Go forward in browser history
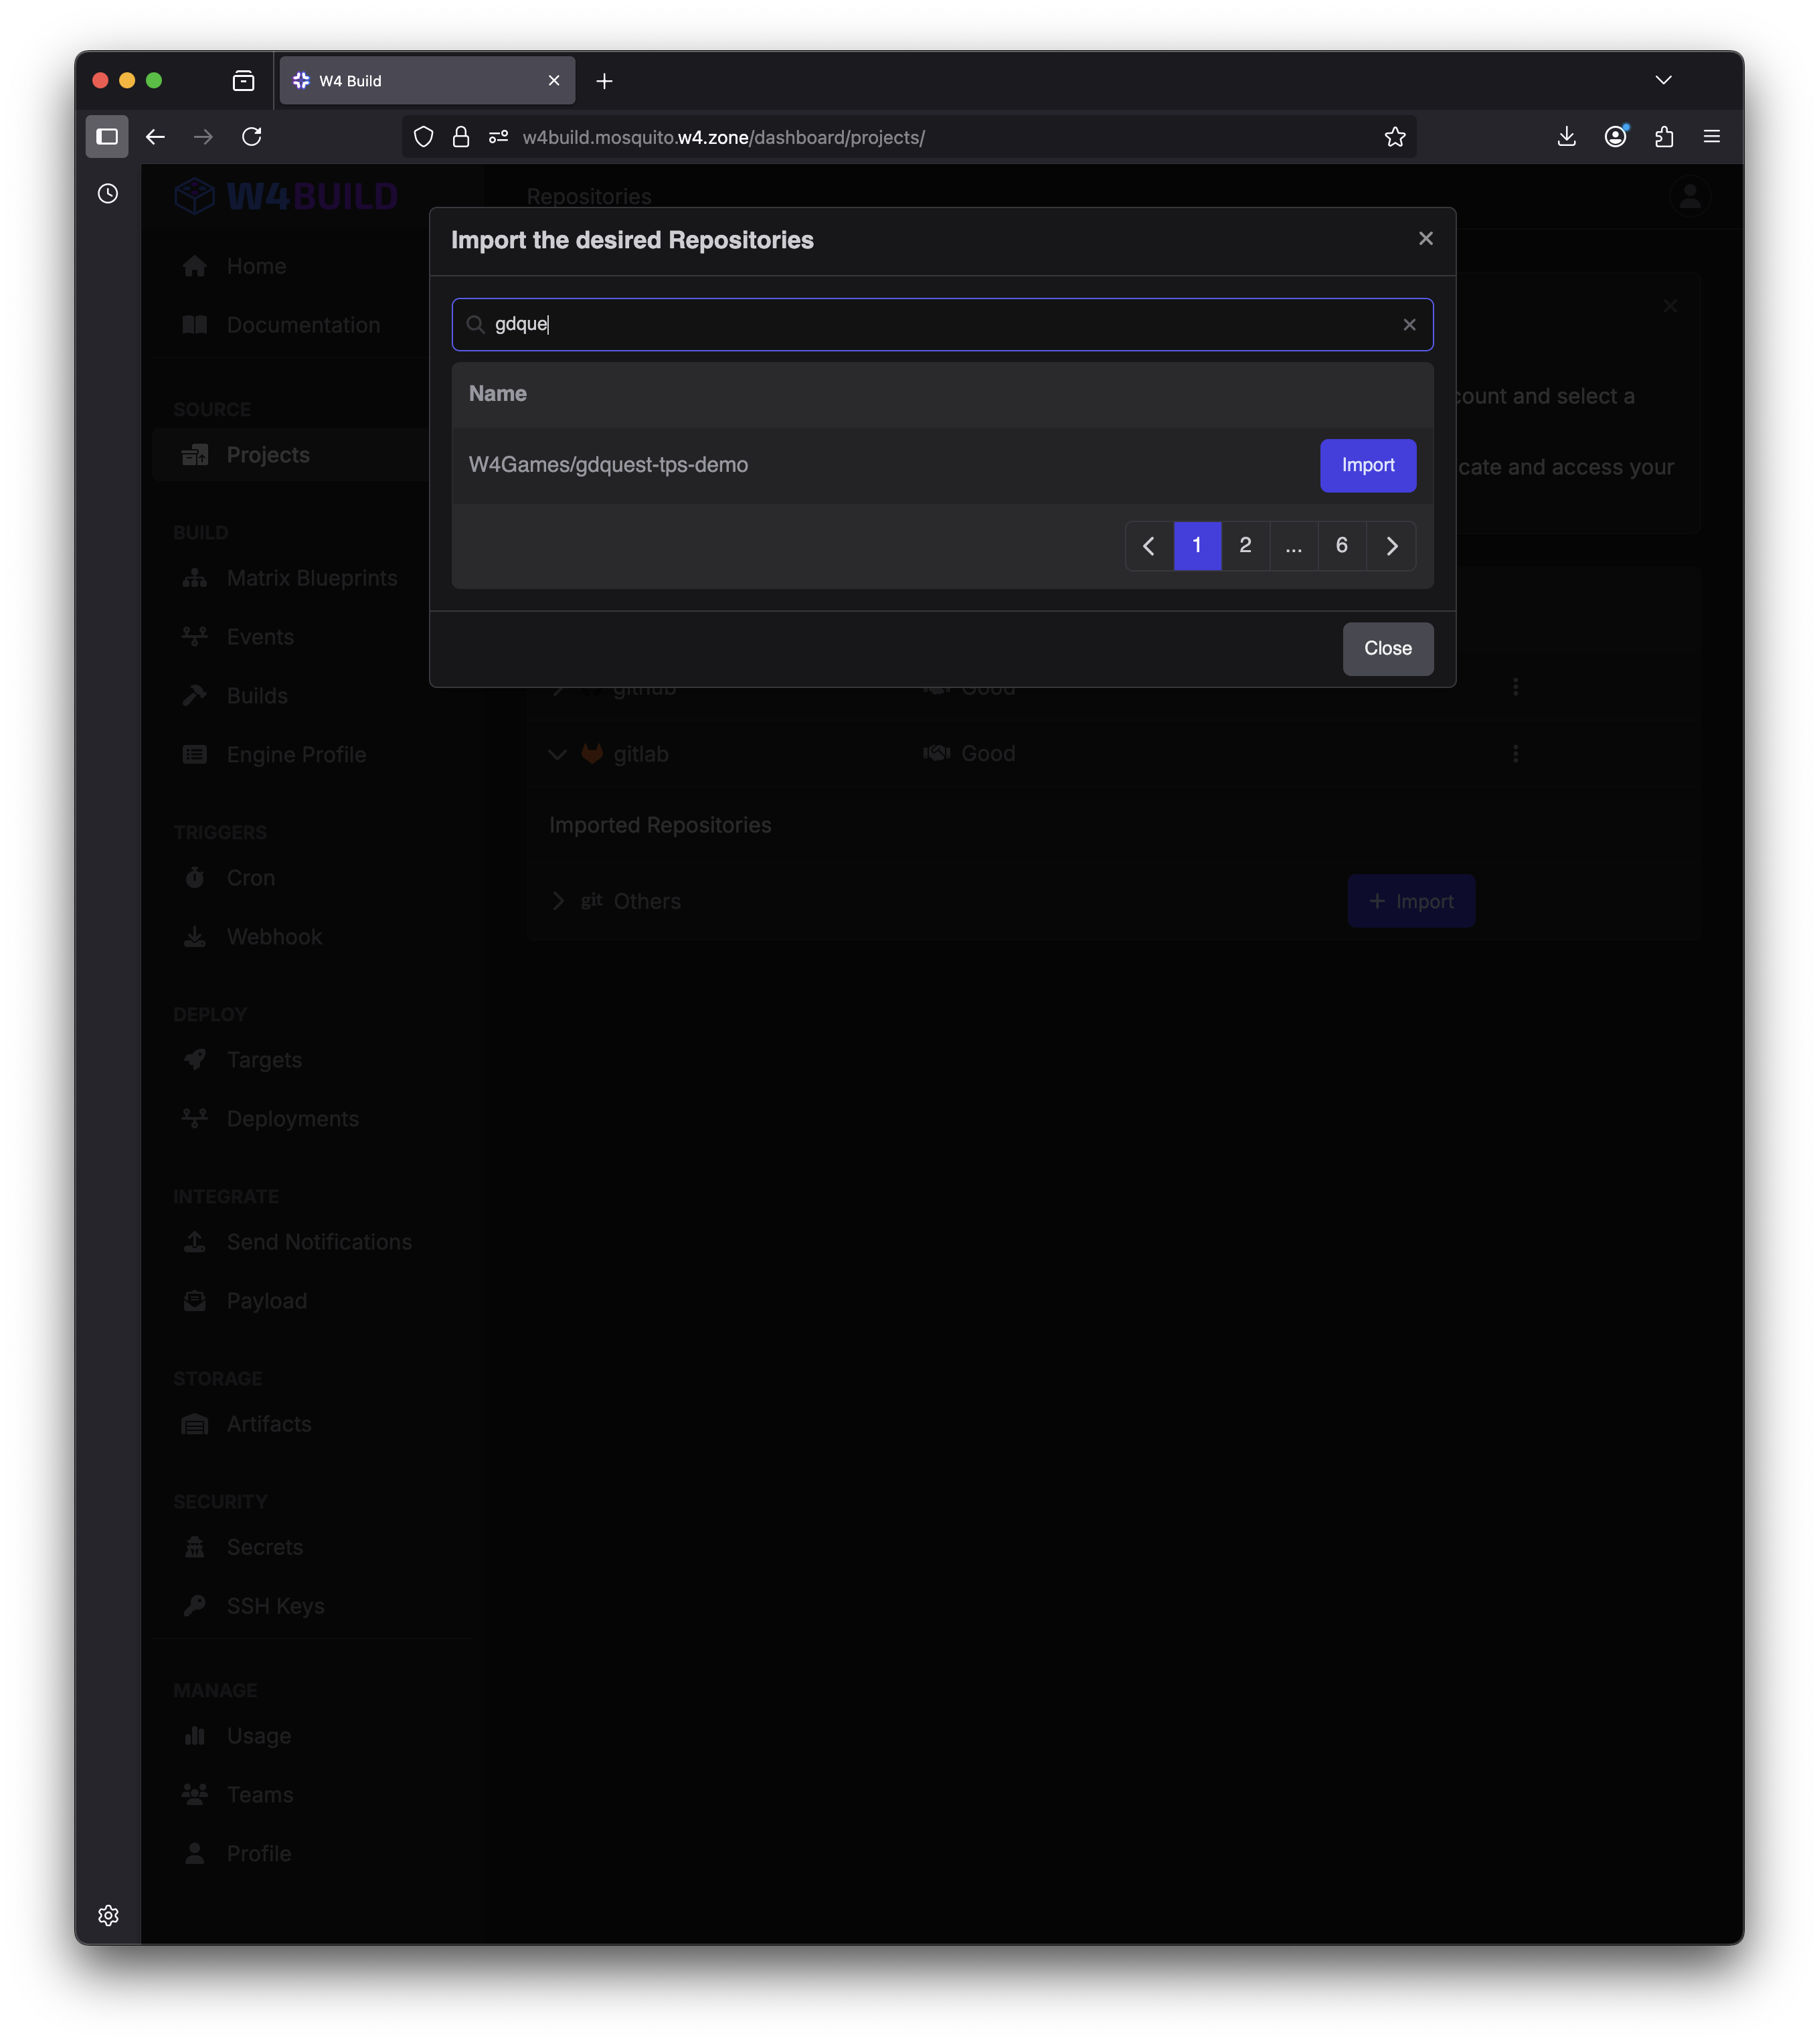The image size is (1819, 2044). click(x=203, y=137)
